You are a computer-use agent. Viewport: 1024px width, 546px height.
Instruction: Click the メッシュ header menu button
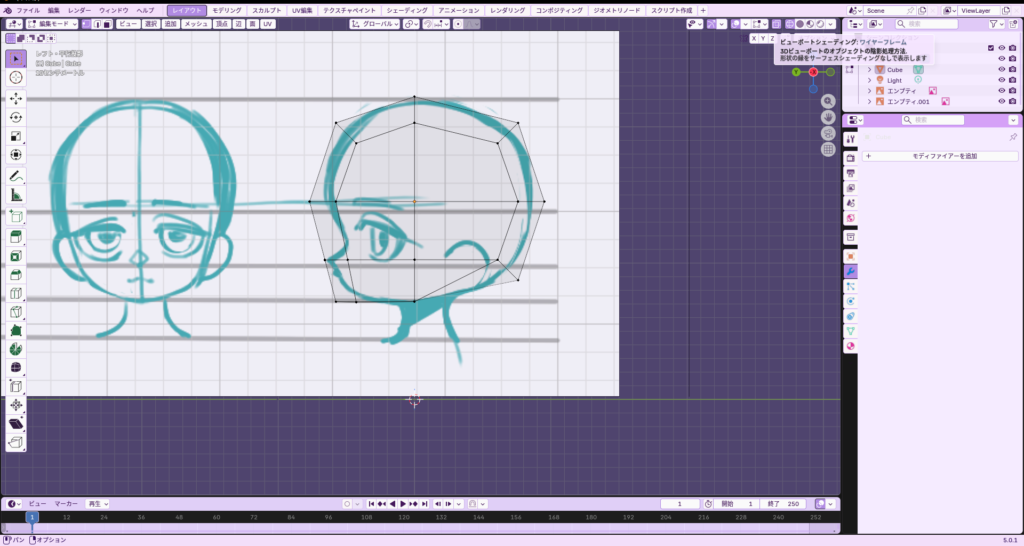(x=197, y=23)
